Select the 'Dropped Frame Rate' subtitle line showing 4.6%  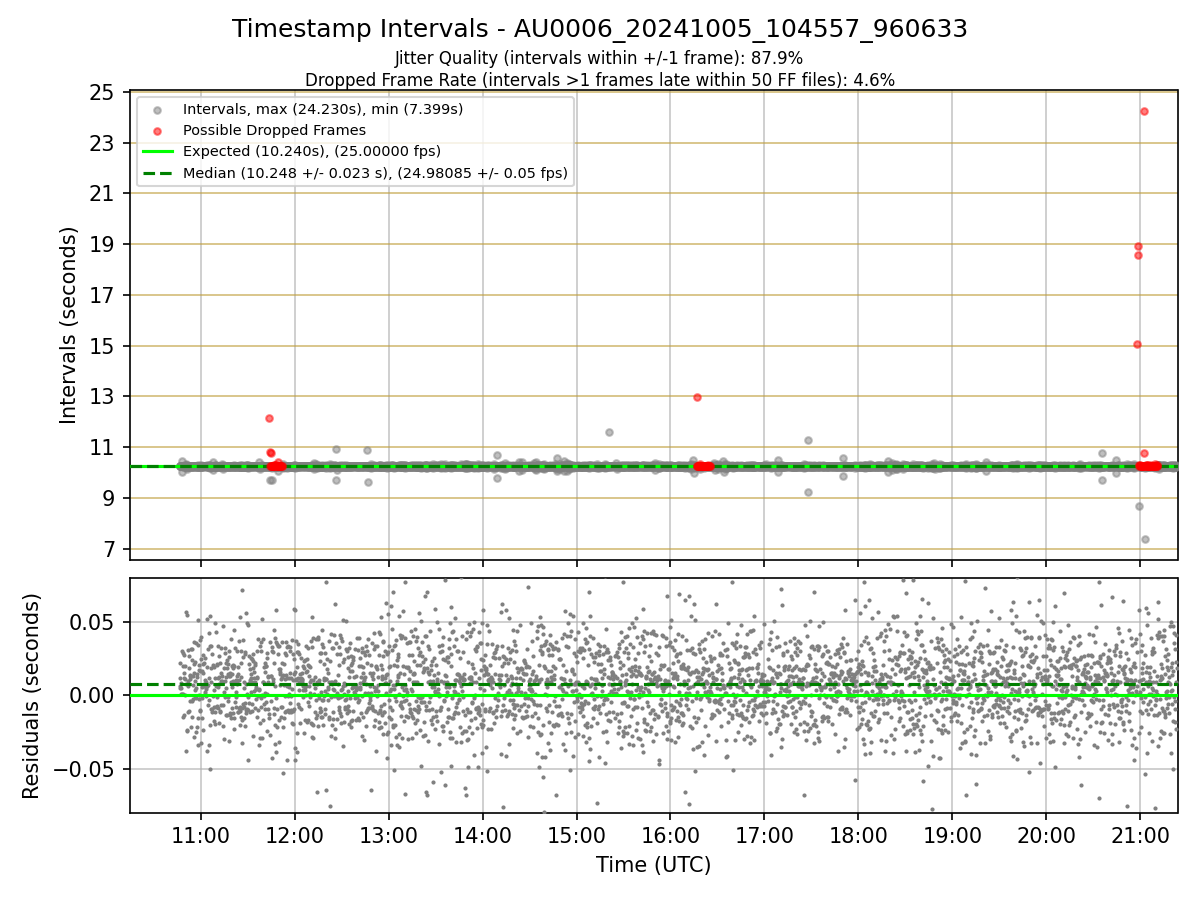[x=600, y=80]
